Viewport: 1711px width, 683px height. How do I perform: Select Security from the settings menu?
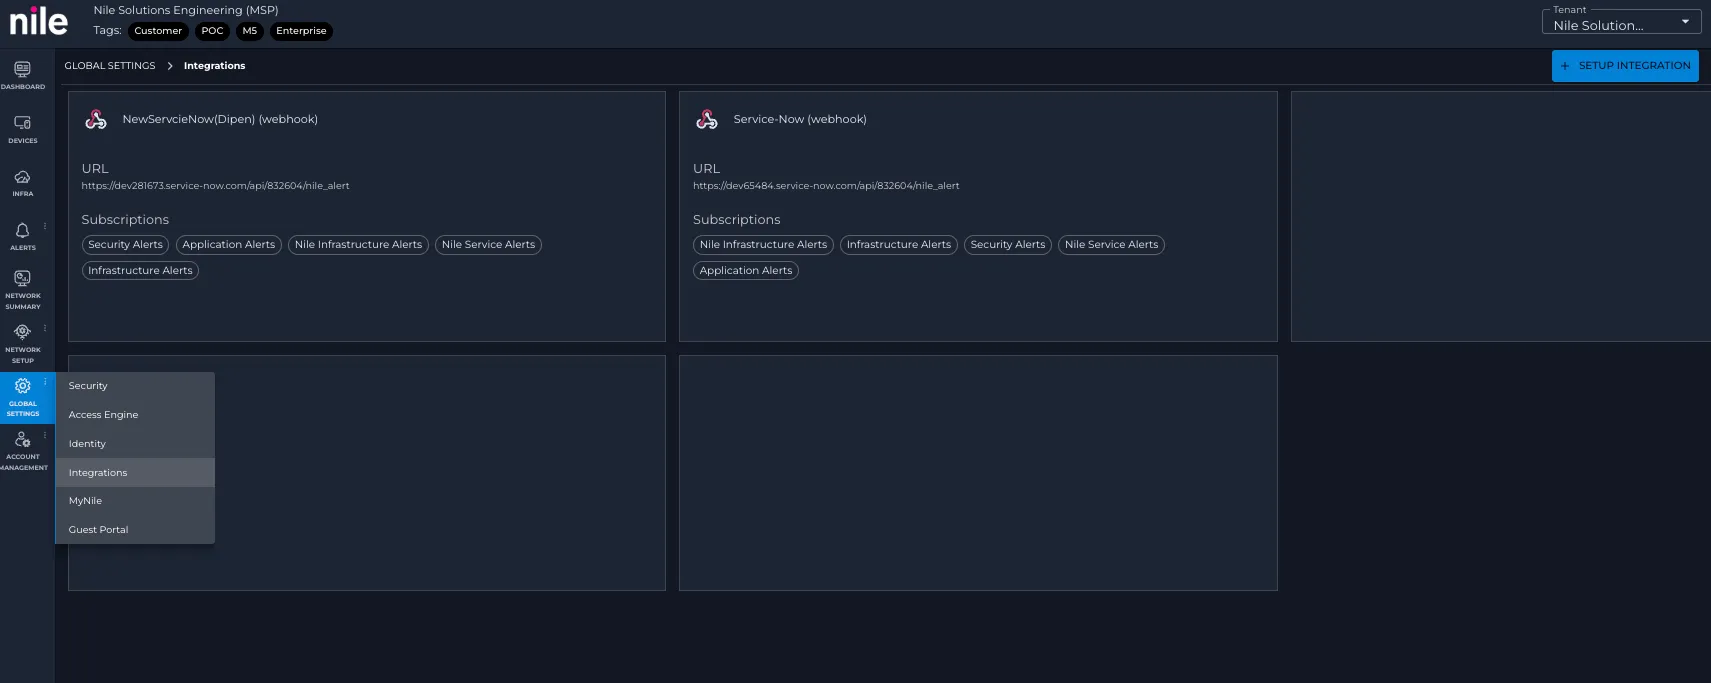pos(135,386)
